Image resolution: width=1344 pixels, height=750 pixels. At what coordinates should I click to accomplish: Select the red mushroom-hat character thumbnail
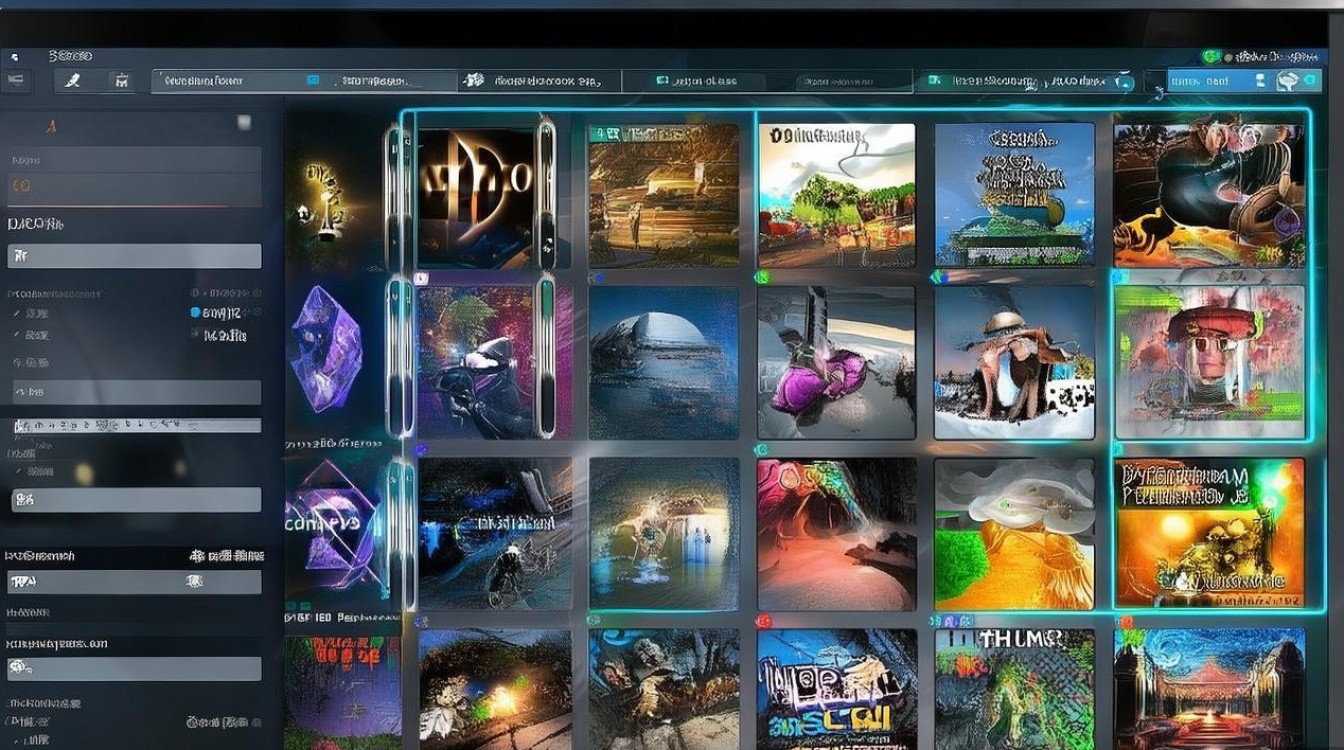pos(1209,362)
